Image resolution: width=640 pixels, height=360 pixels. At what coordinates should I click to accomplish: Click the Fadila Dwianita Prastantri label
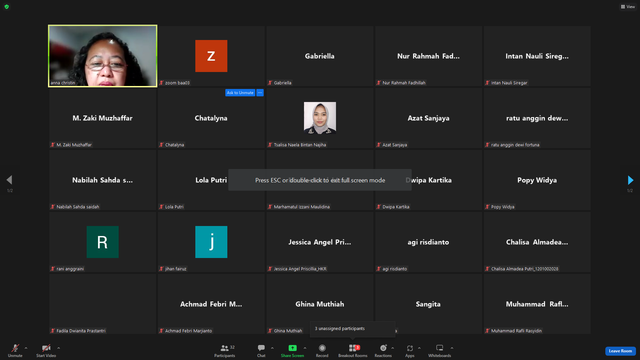point(81,331)
